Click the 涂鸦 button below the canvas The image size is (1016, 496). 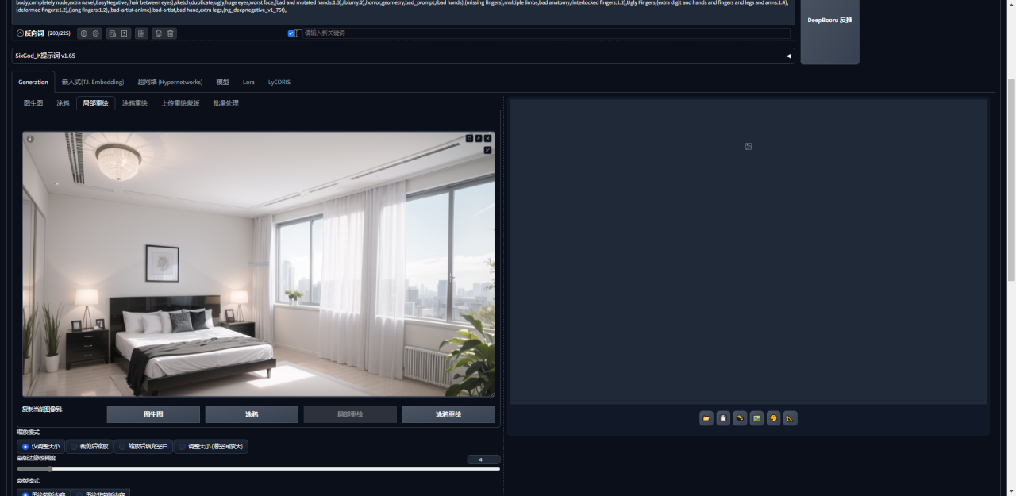click(x=251, y=414)
